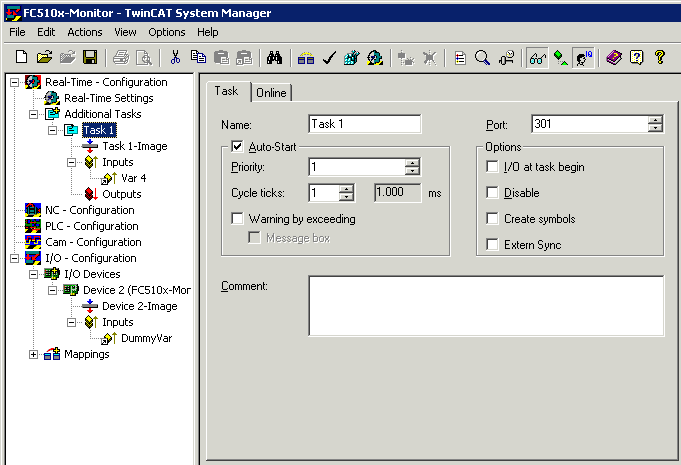This screenshot has height=465, width=681.
Task: Click the choose target system icon
Action: (506, 57)
